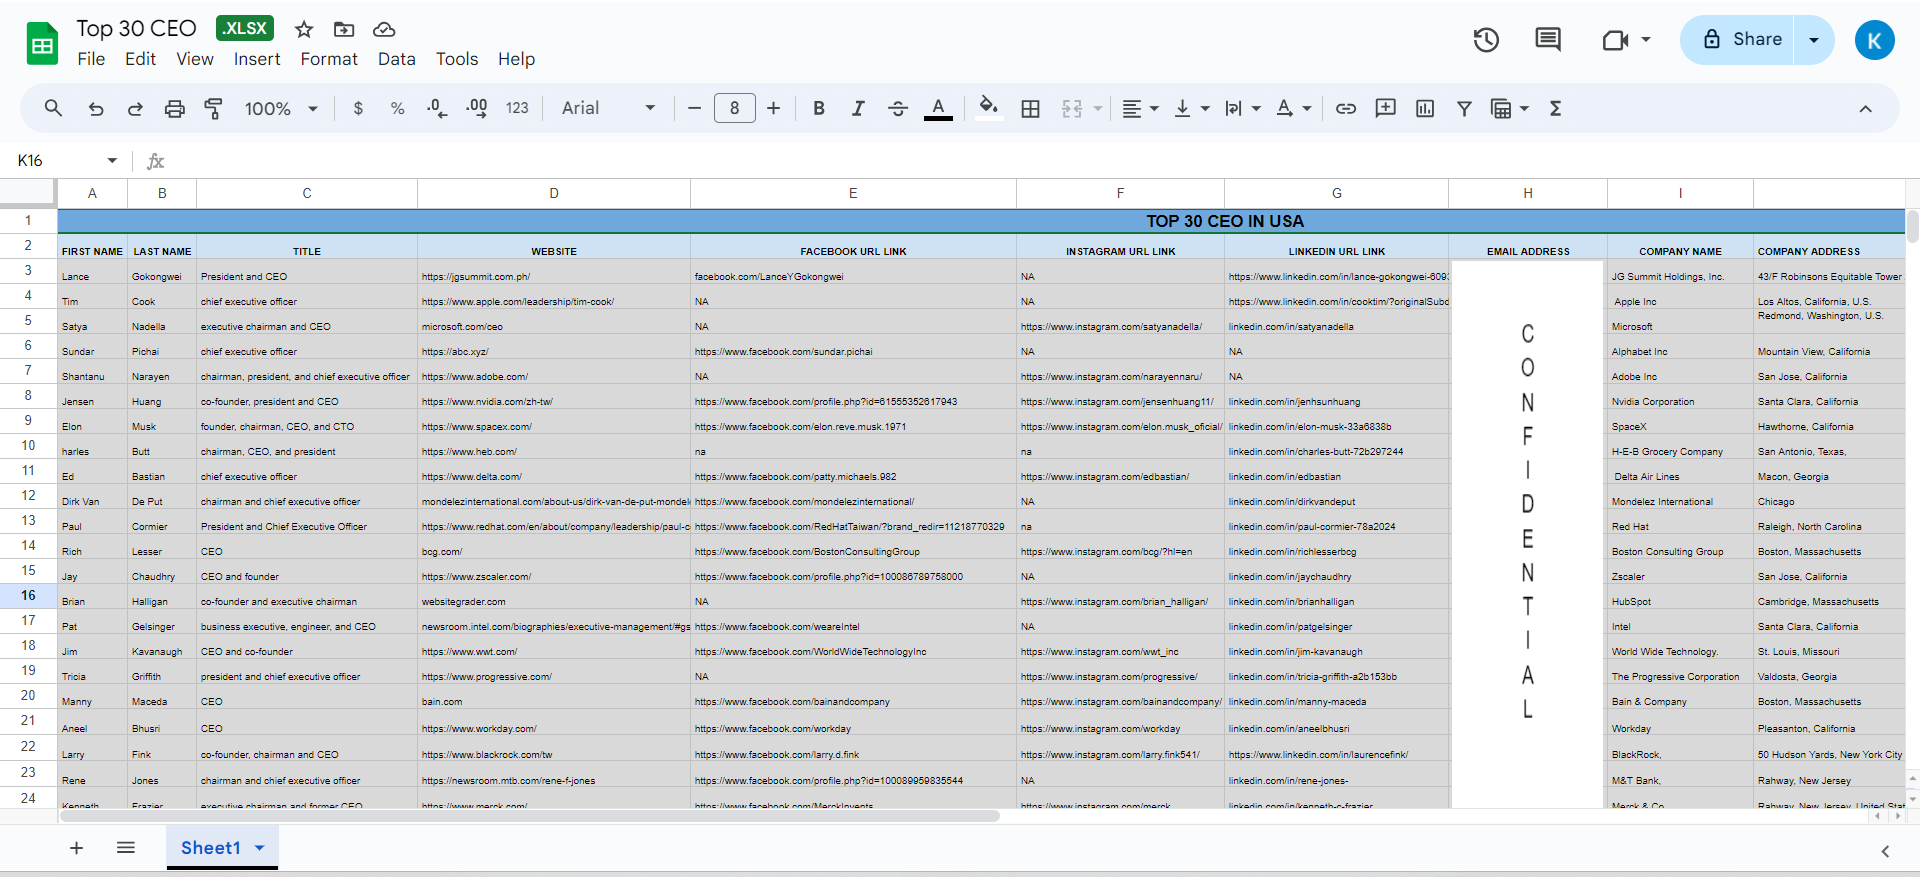Viewport: 1920px width, 877px height.
Task: Move document with folder icon
Action: pos(344,29)
